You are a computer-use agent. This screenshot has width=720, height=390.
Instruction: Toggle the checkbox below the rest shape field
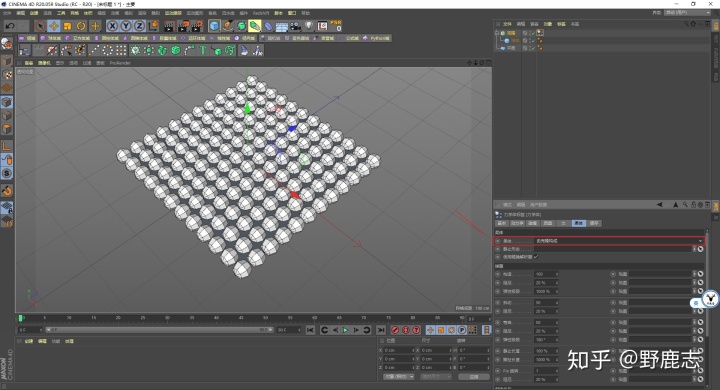536,257
